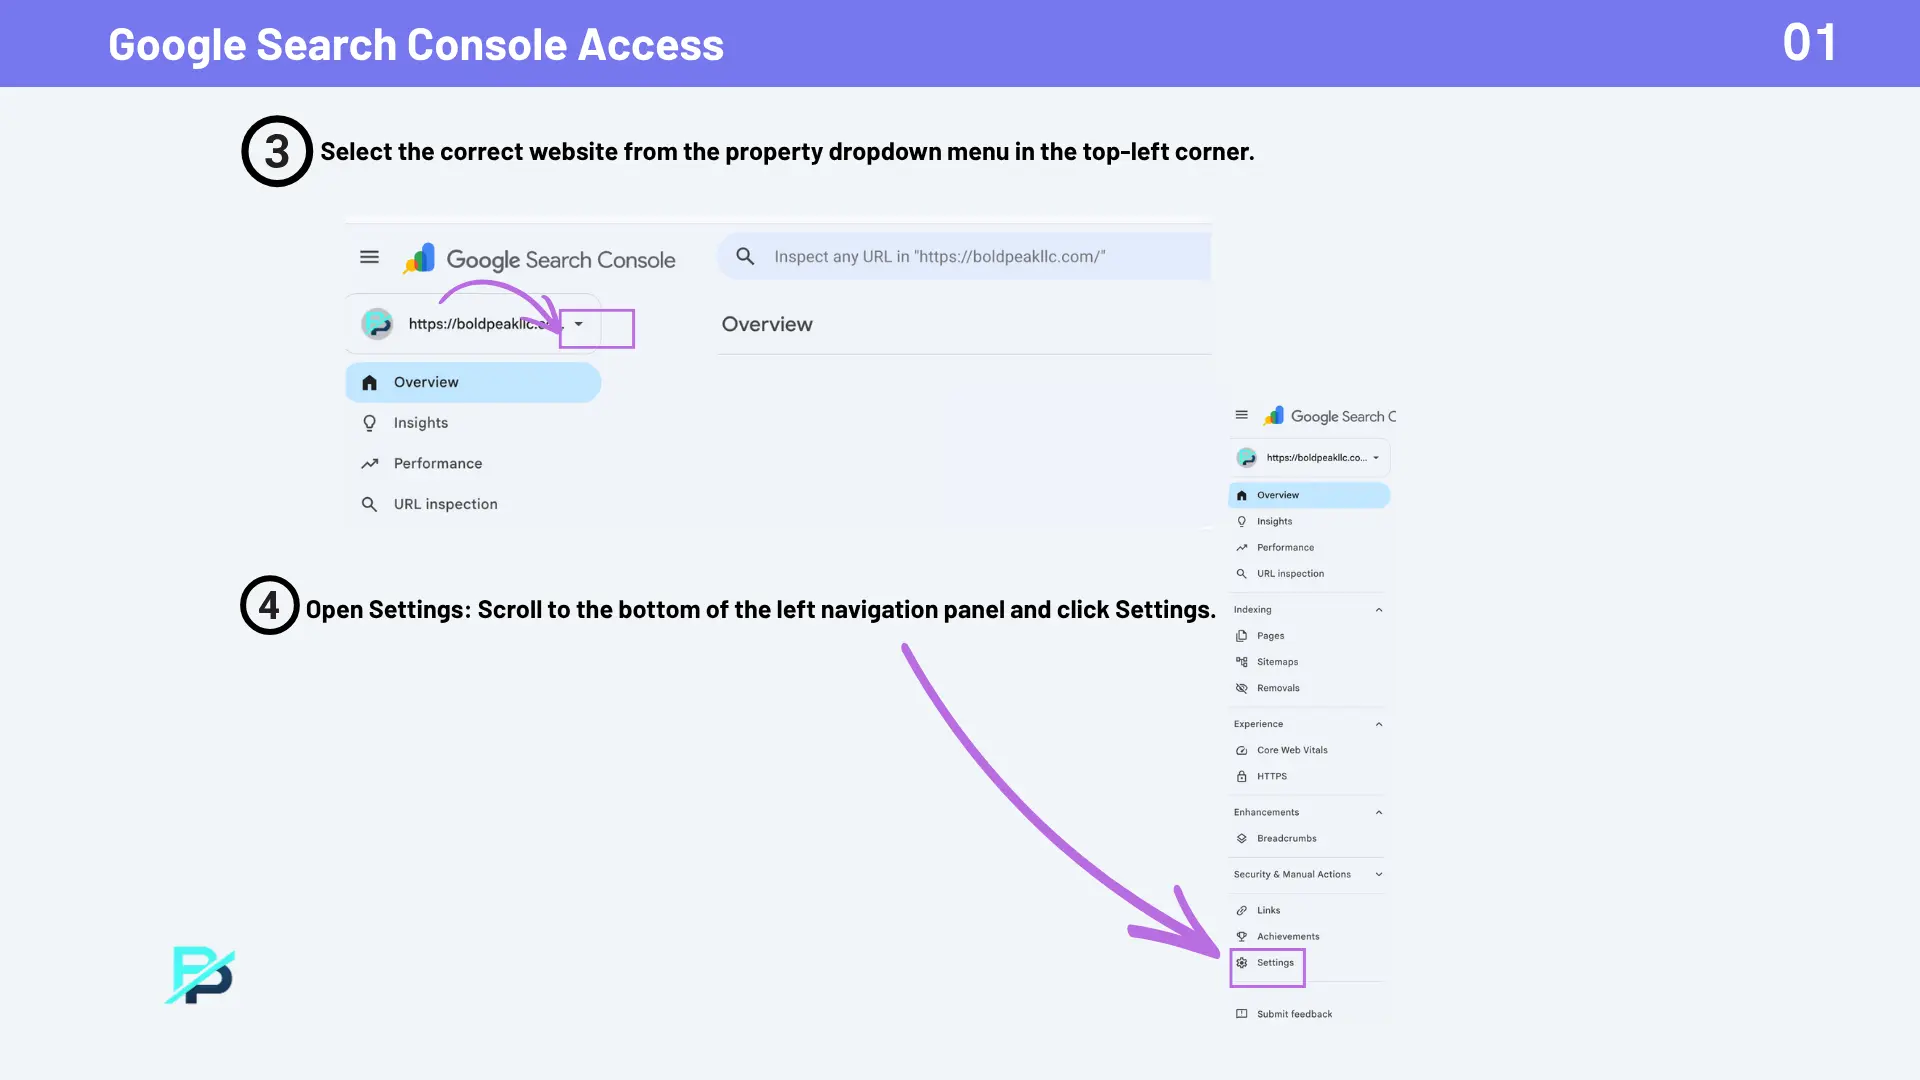Viewport: 1920px width, 1080px height.
Task: Click Security & Manual Actions label
Action: click(x=1292, y=874)
